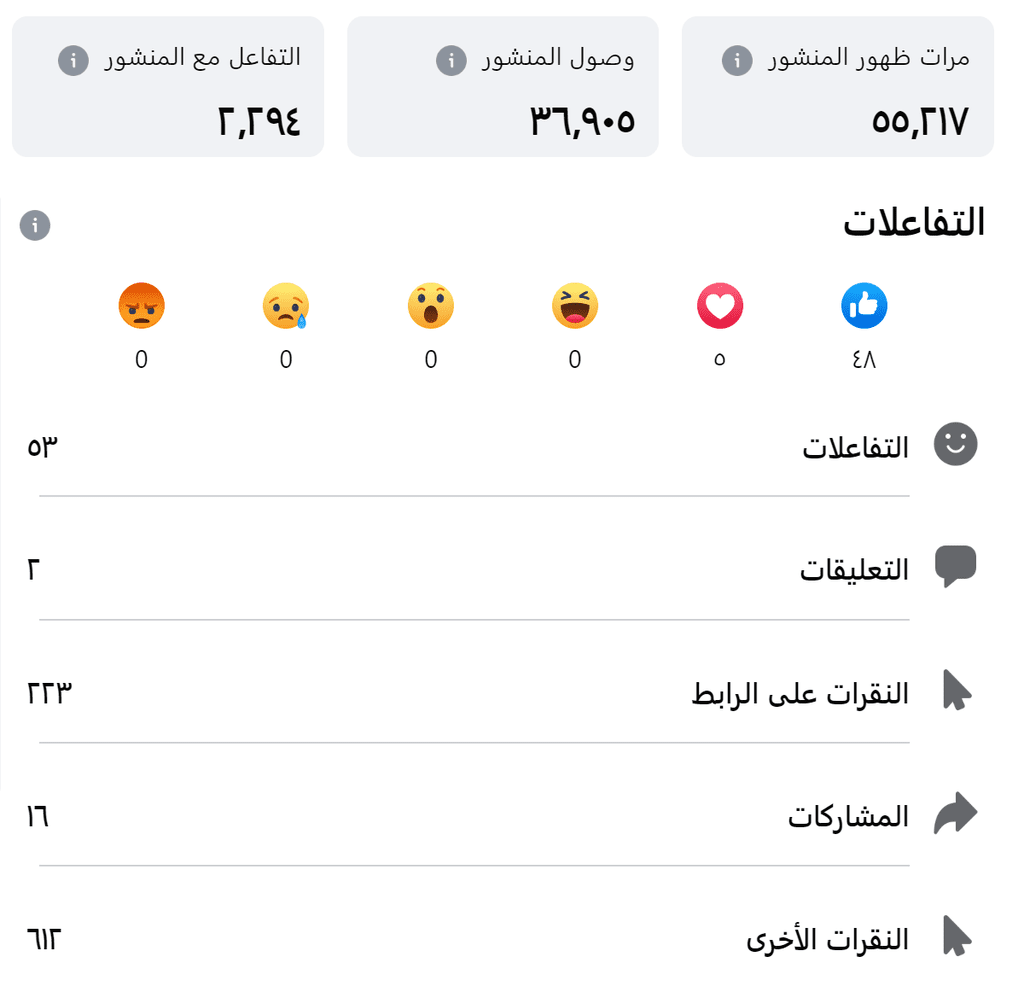Open the النقرات على الرابط row label
Image resolution: width=1024 pixels, height=986 pixels.
(x=800, y=693)
